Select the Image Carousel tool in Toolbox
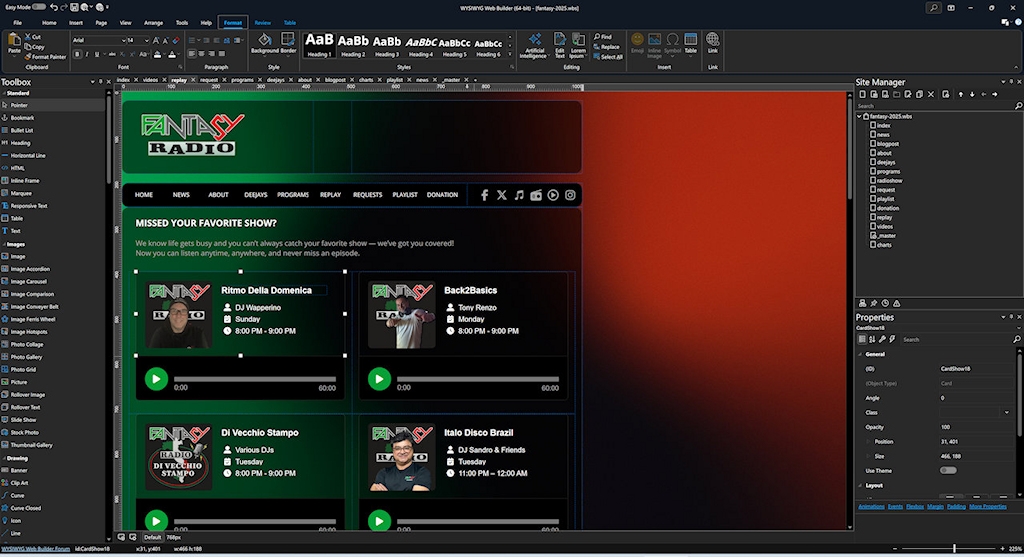Image resolution: width=1024 pixels, height=557 pixels. (24, 281)
